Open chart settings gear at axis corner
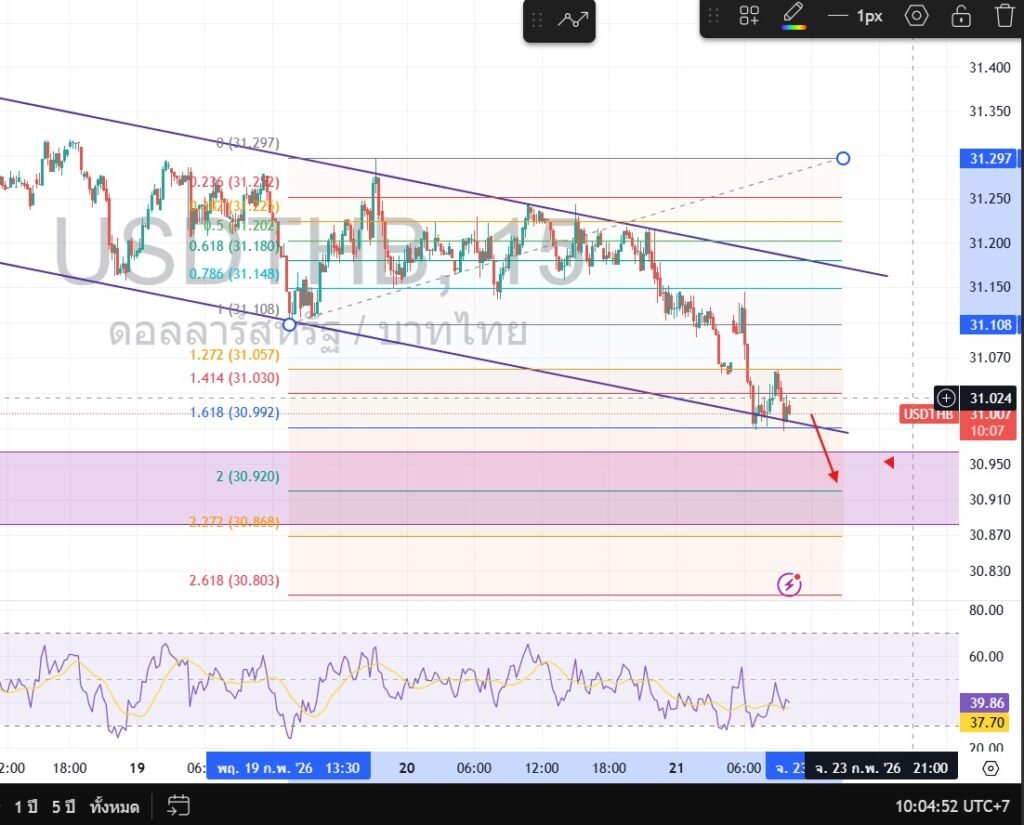The image size is (1024, 825). 990,768
